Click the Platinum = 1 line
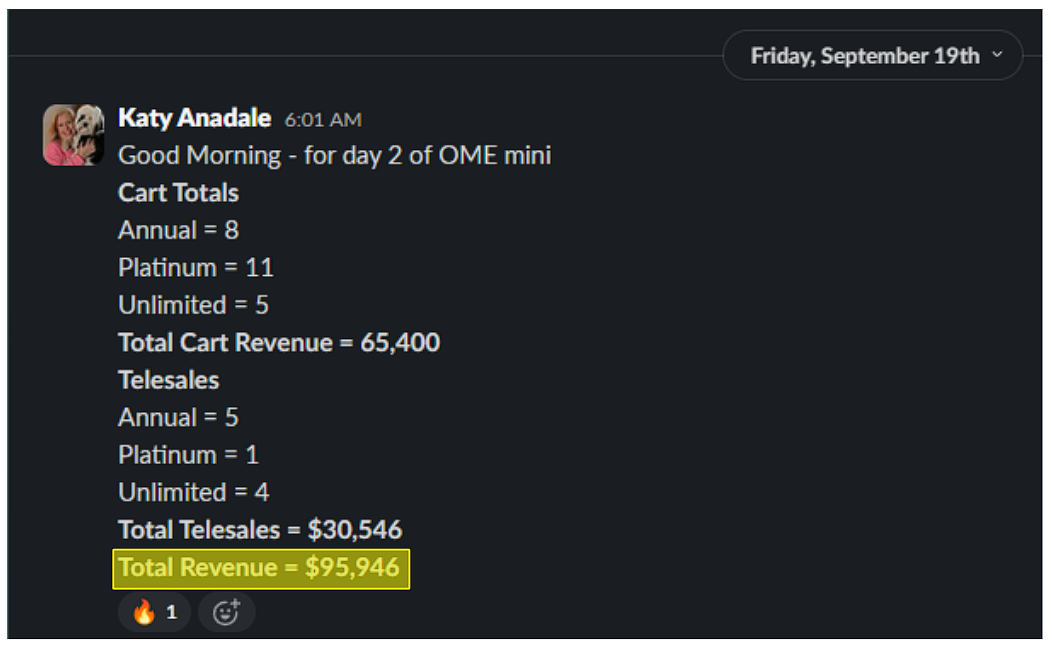The width and height of the screenshot is (1052, 646). (x=188, y=455)
